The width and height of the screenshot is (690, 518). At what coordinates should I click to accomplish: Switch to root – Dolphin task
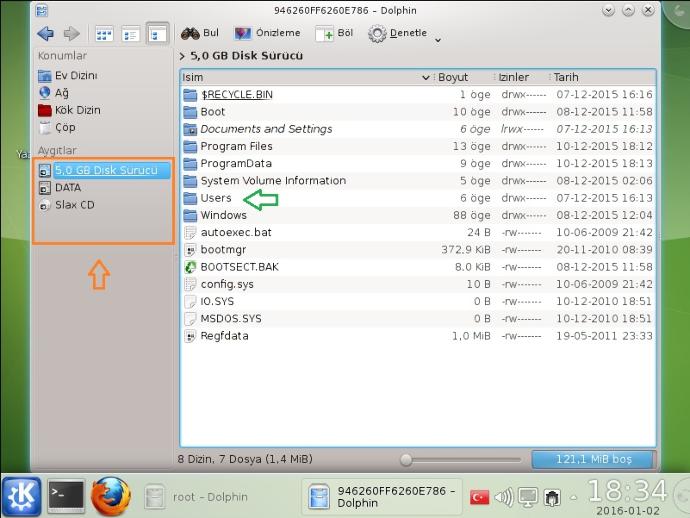[x=197, y=497]
